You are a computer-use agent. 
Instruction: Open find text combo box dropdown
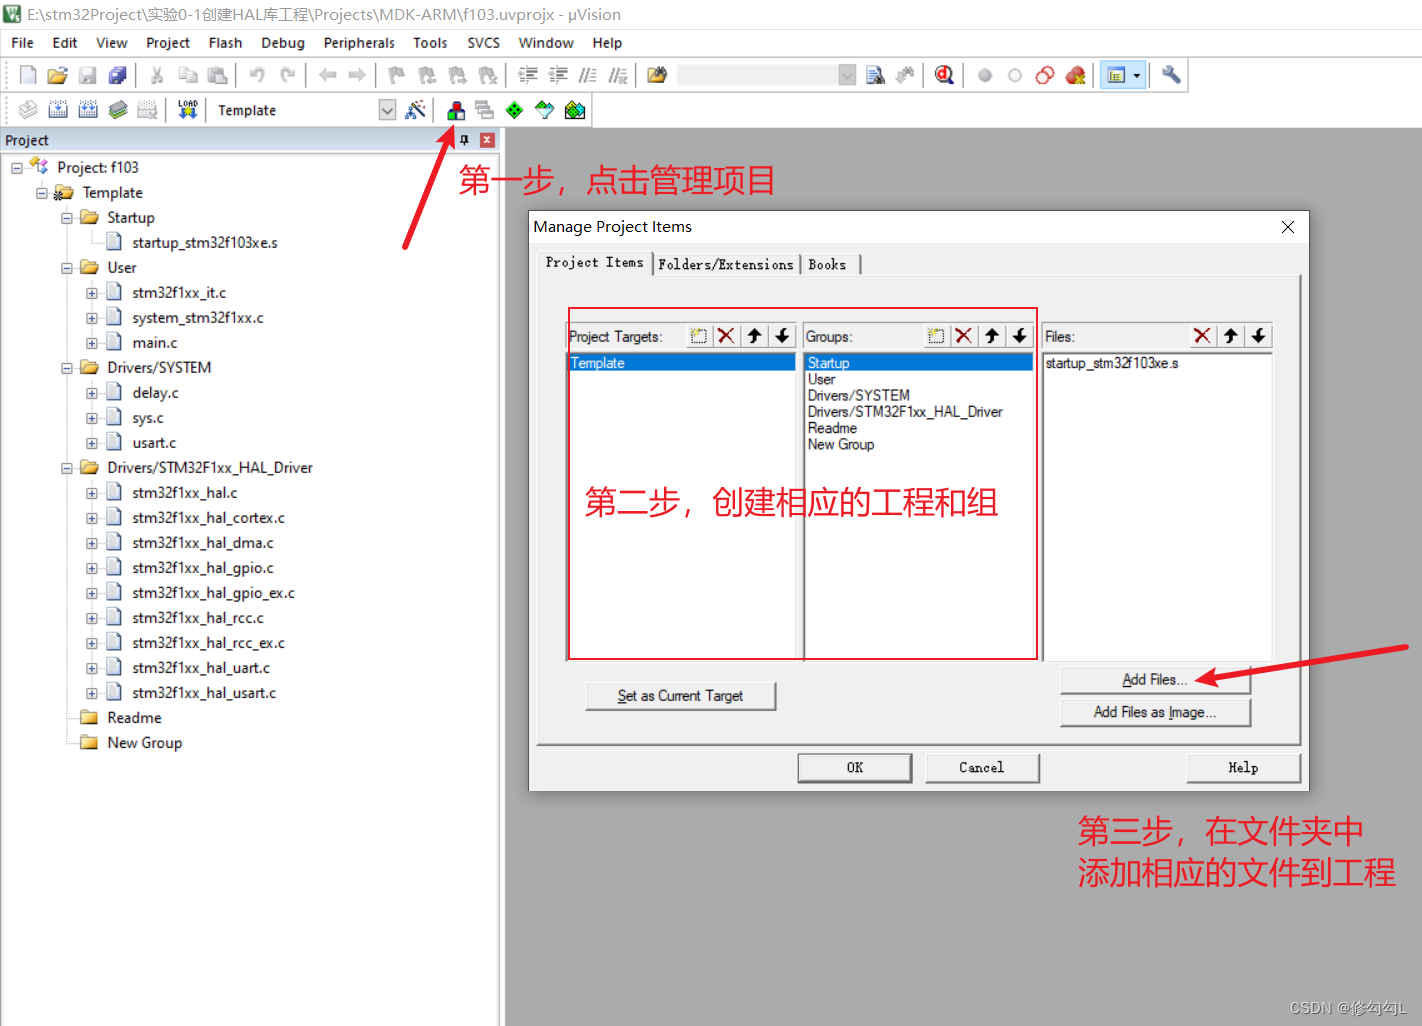point(847,75)
